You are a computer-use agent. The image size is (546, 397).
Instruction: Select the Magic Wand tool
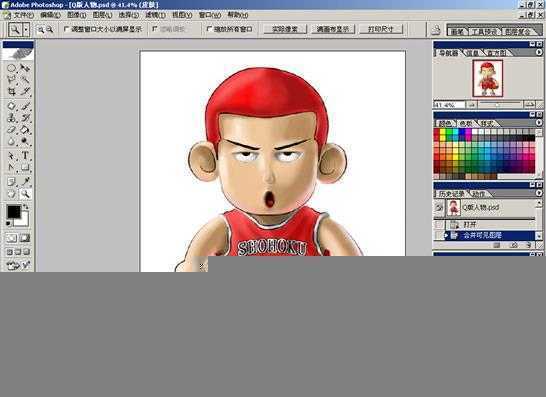pyautogui.click(x=24, y=80)
